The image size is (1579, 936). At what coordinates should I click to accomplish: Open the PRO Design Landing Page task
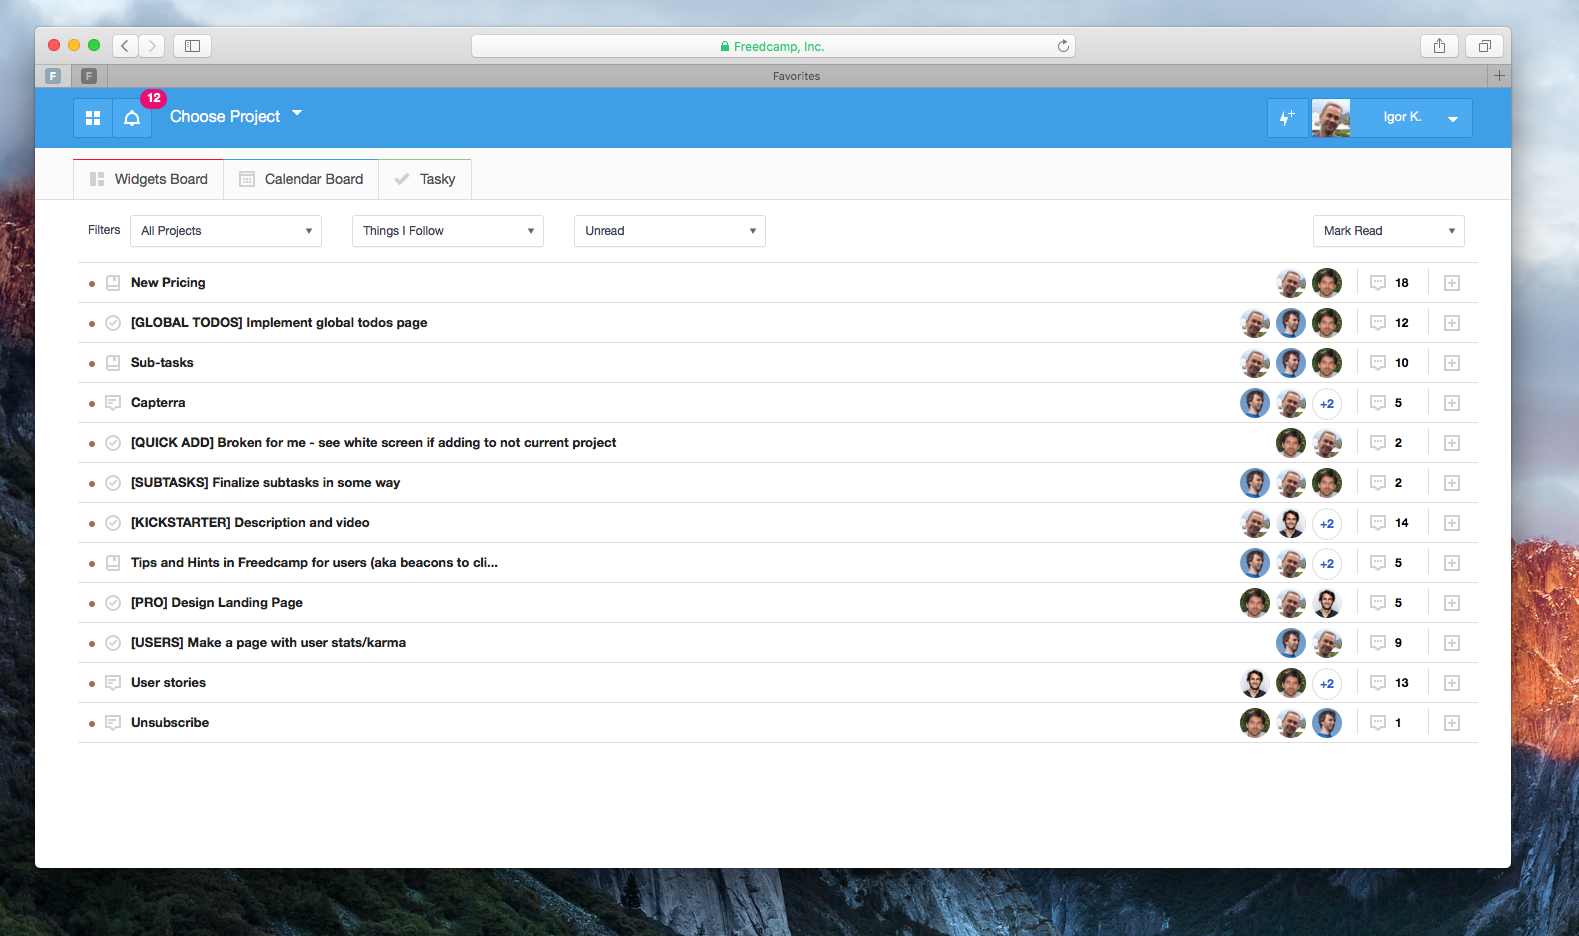pos(217,603)
